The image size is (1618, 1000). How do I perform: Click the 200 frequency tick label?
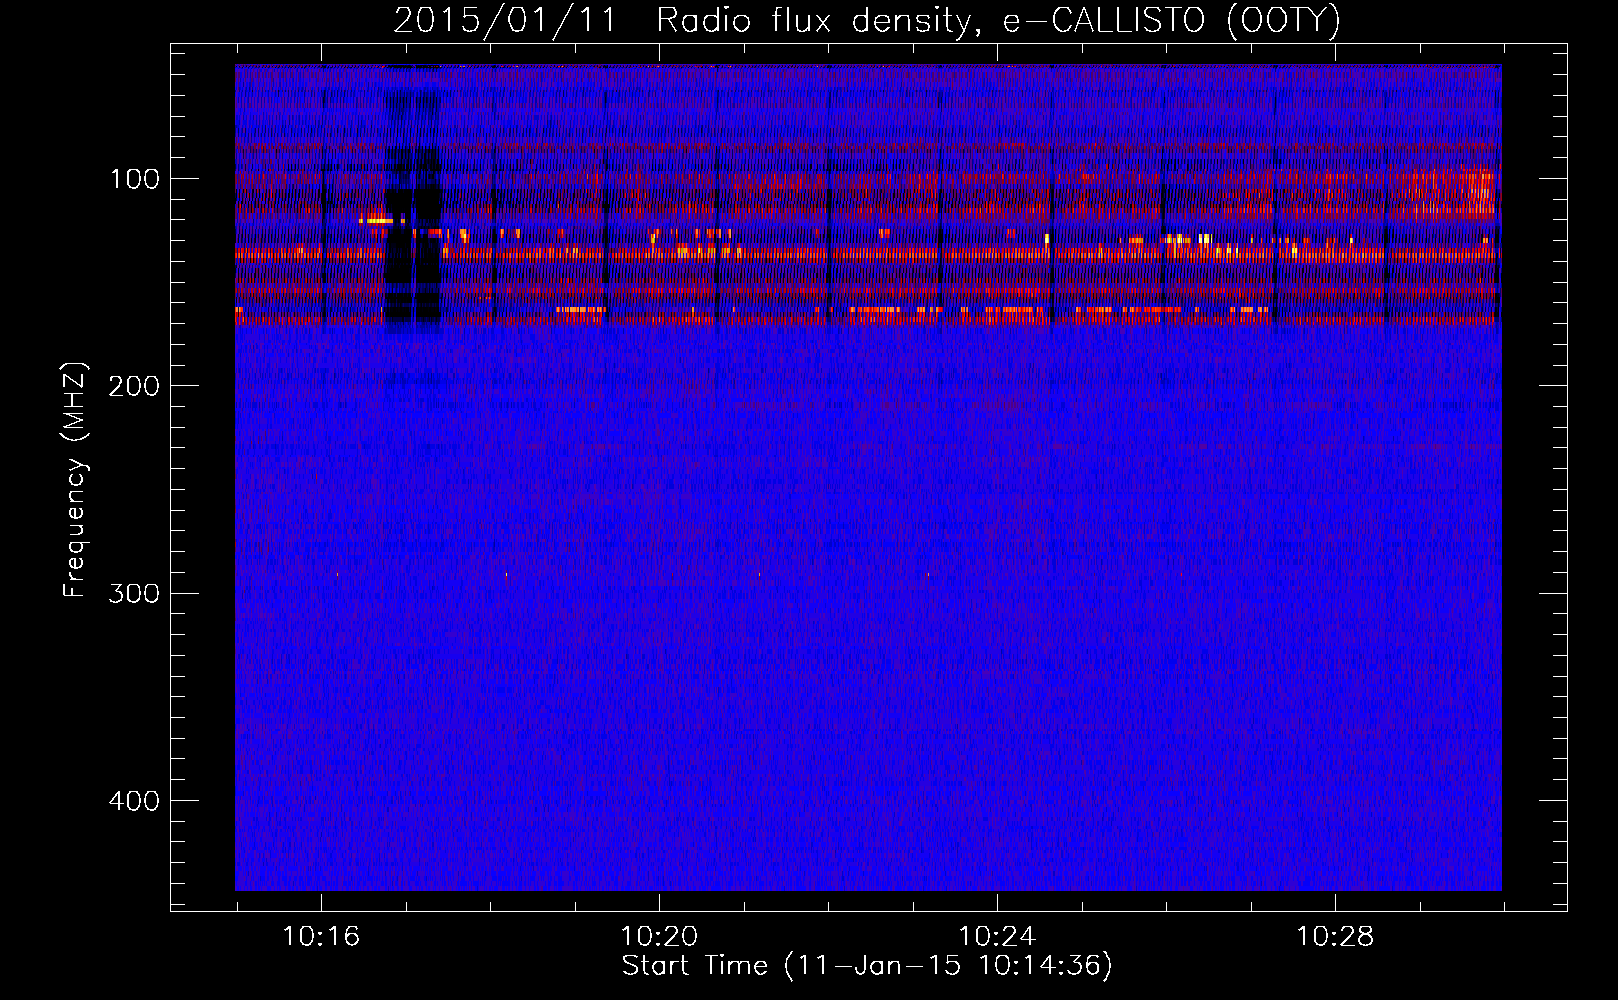pyautogui.click(x=134, y=386)
